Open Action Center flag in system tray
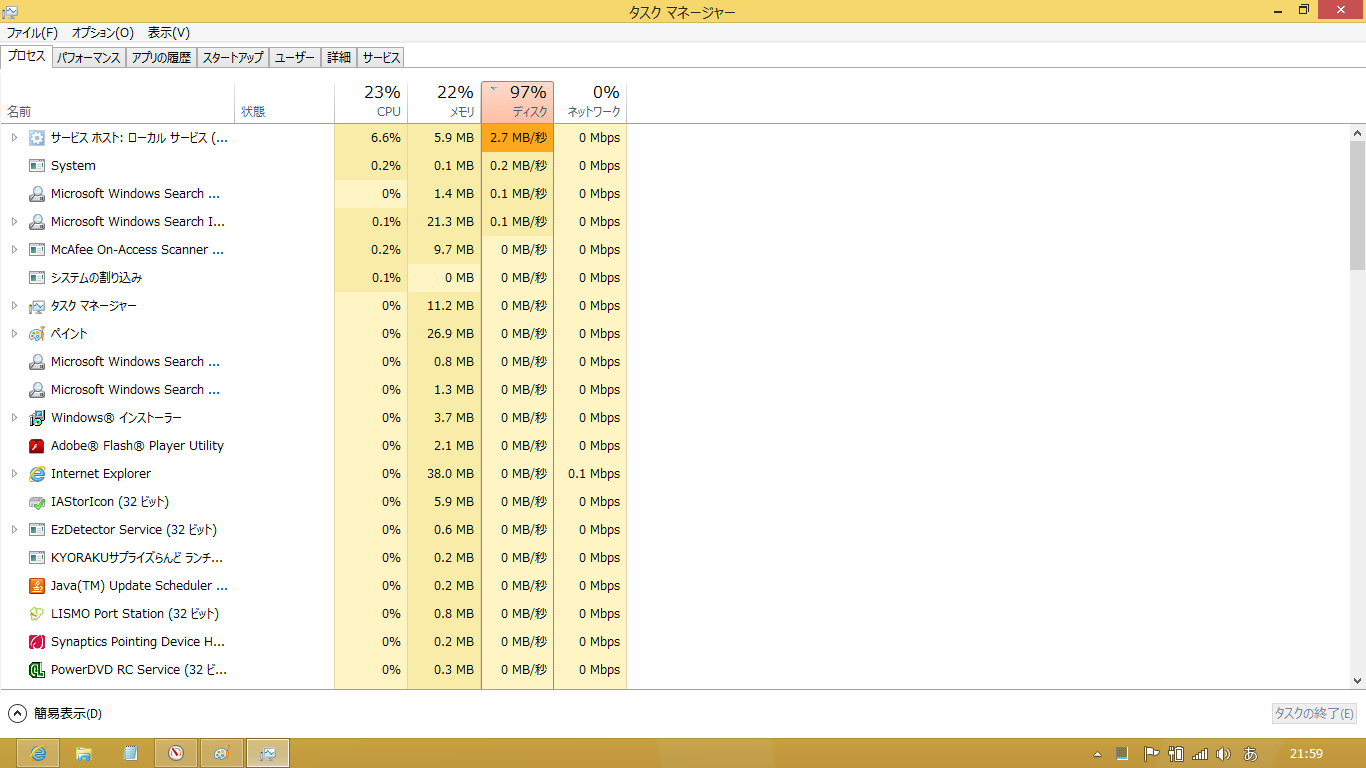 (x=1151, y=754)
